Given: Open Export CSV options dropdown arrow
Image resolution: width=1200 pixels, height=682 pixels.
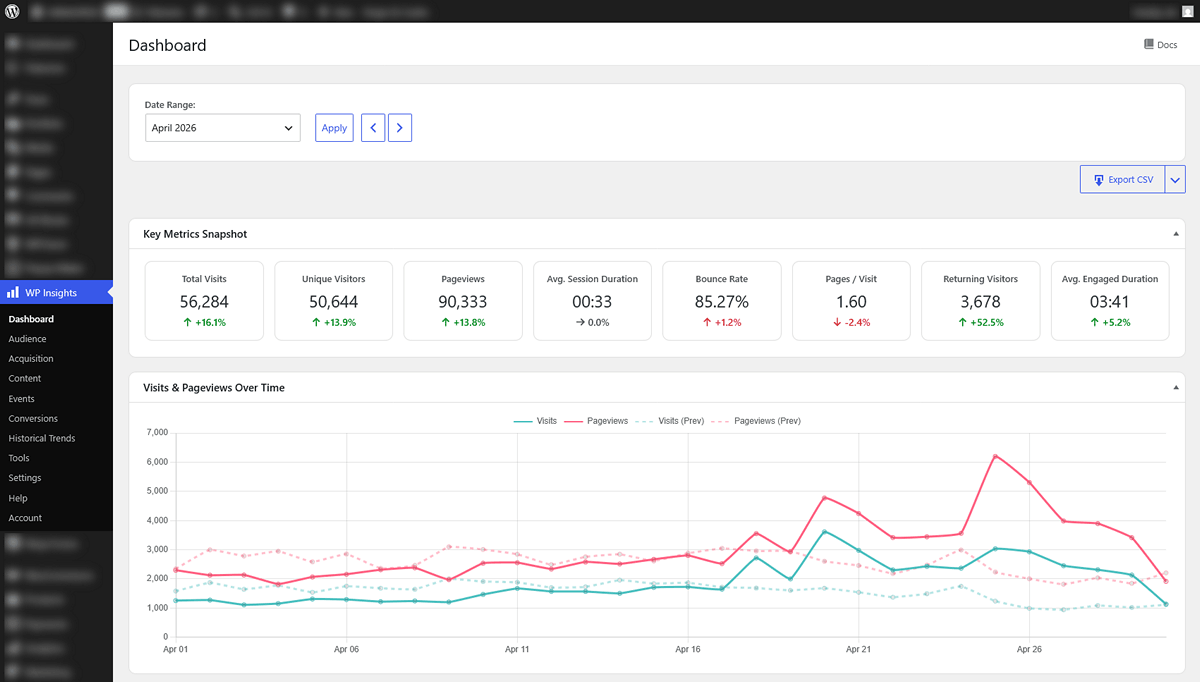Looking at the screenshot, I should pos(1175,180).
